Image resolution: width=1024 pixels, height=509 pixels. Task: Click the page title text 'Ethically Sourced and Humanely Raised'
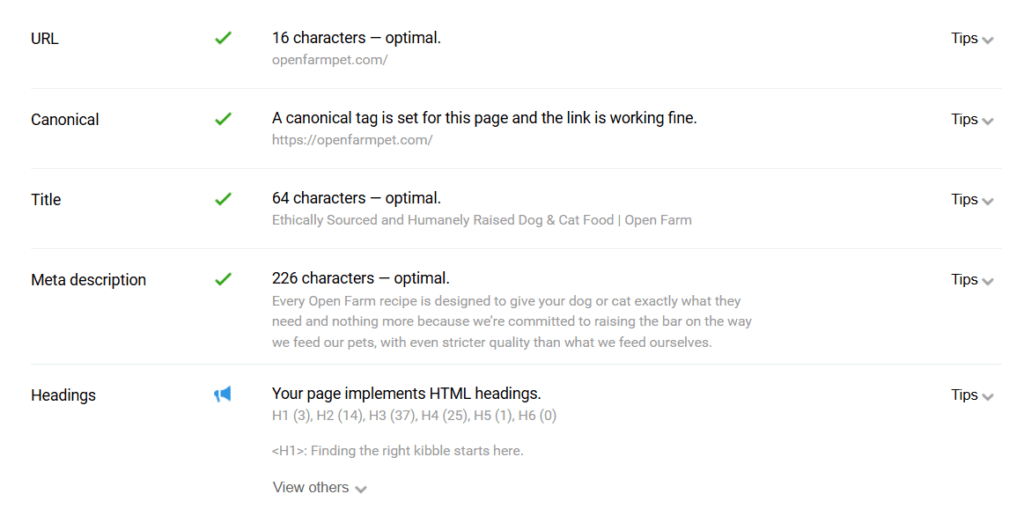point(390,220)
